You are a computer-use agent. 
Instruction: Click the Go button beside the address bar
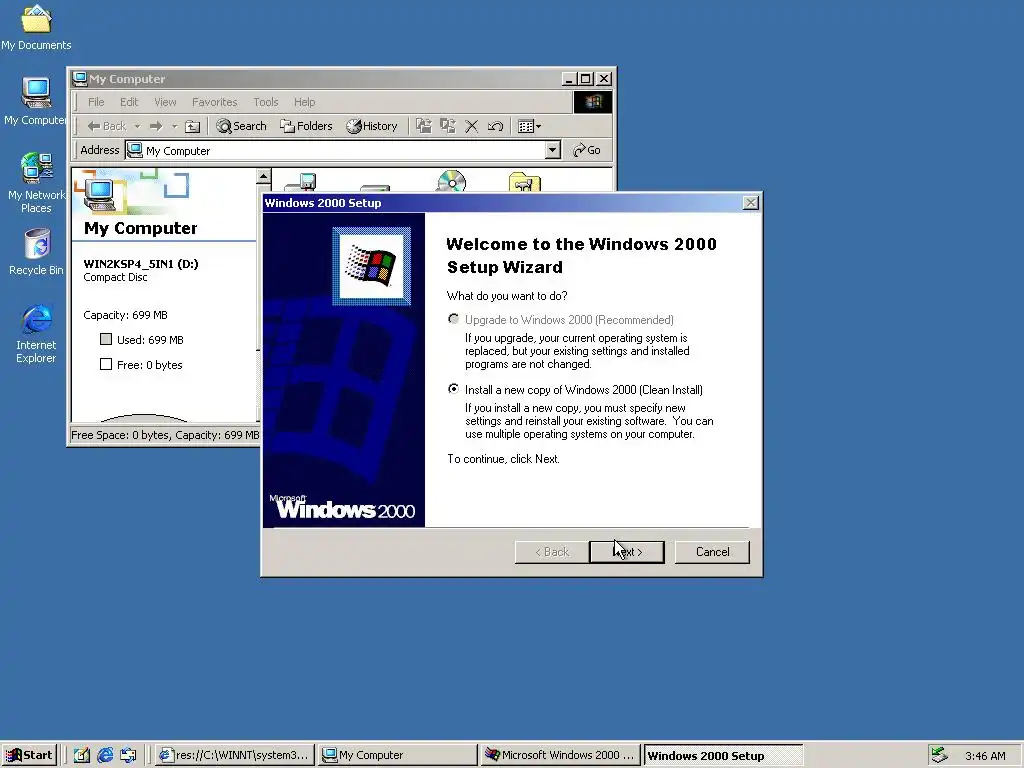[x=586, y=150]
